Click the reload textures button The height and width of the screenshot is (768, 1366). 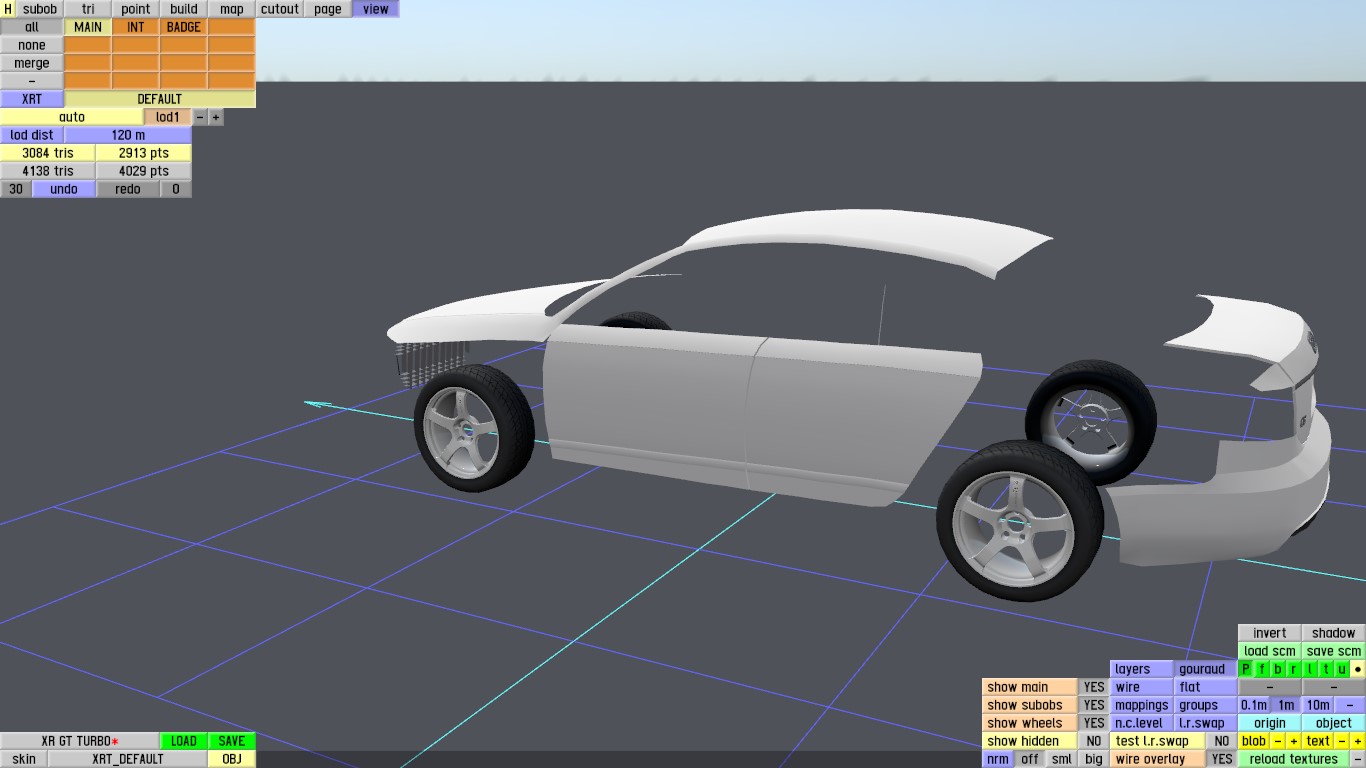click(1294, 759)
